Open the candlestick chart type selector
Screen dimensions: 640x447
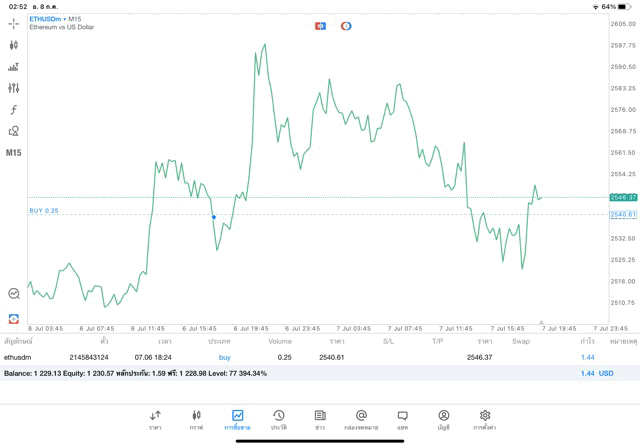(14, 45)
